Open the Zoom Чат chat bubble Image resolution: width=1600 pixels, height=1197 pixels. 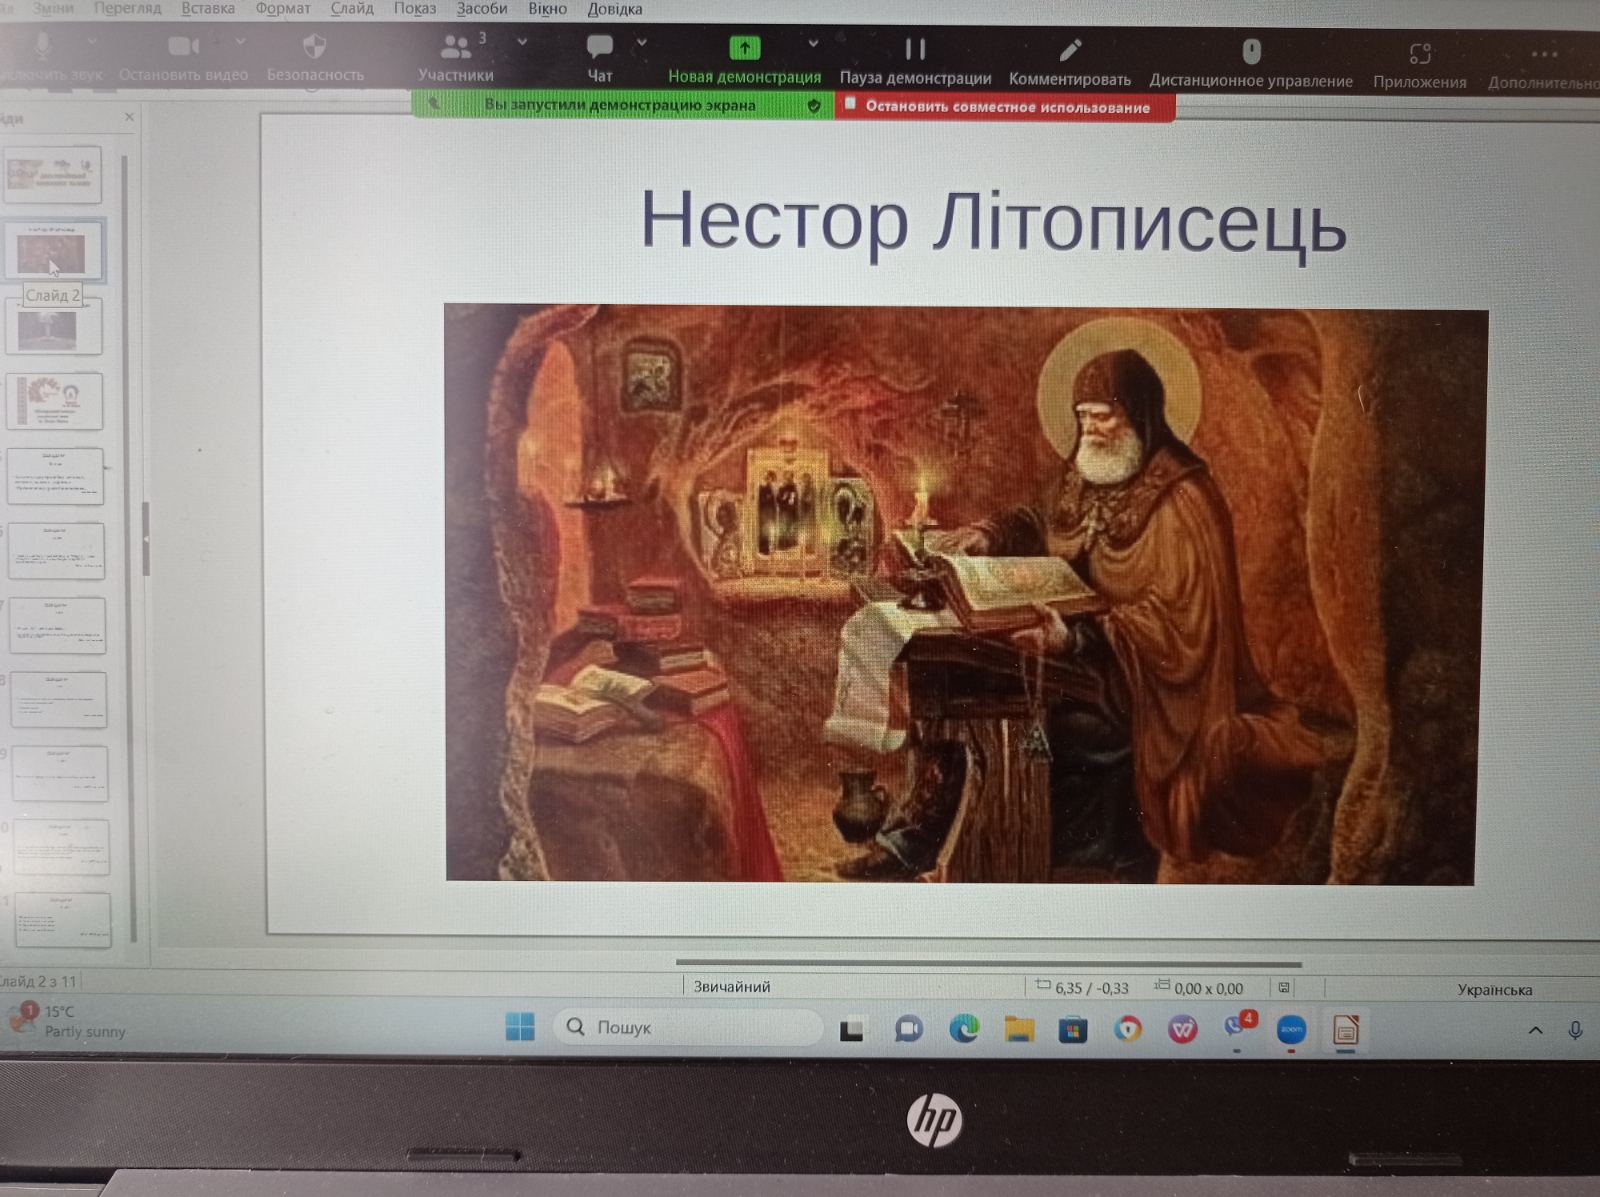click(x=599, y=46)
